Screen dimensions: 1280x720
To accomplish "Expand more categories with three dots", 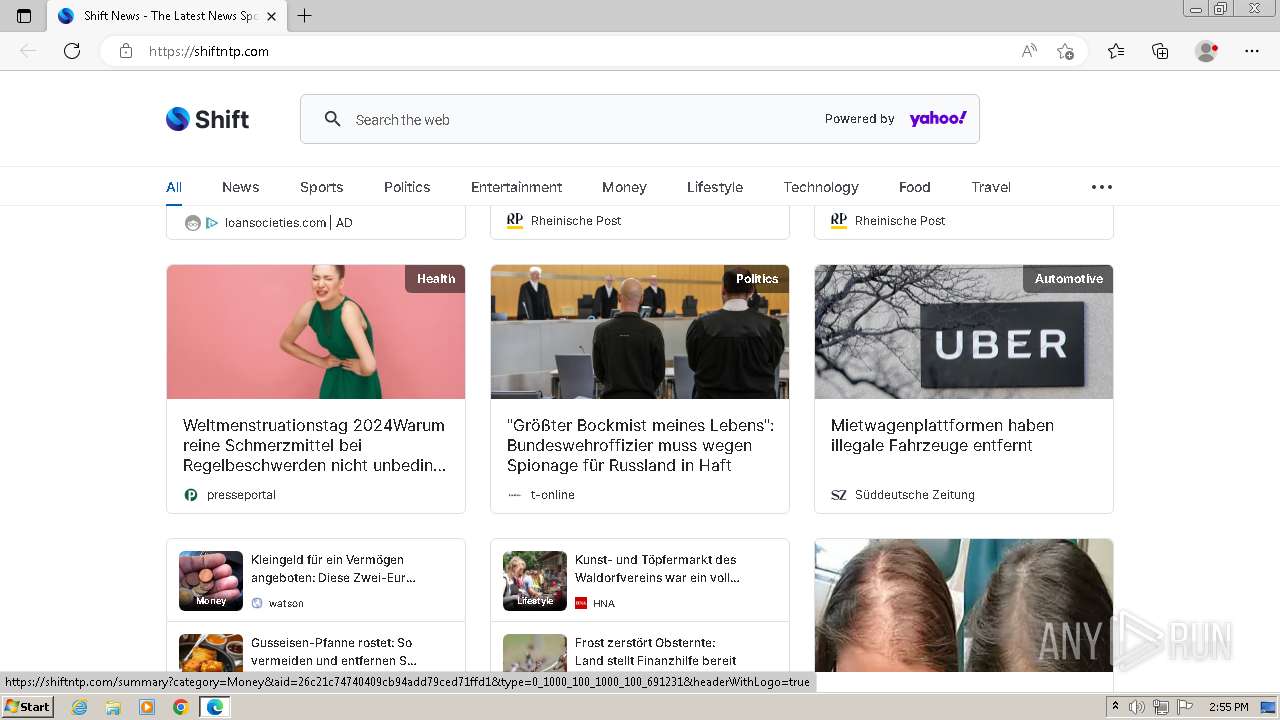I will click(1102, 187).
